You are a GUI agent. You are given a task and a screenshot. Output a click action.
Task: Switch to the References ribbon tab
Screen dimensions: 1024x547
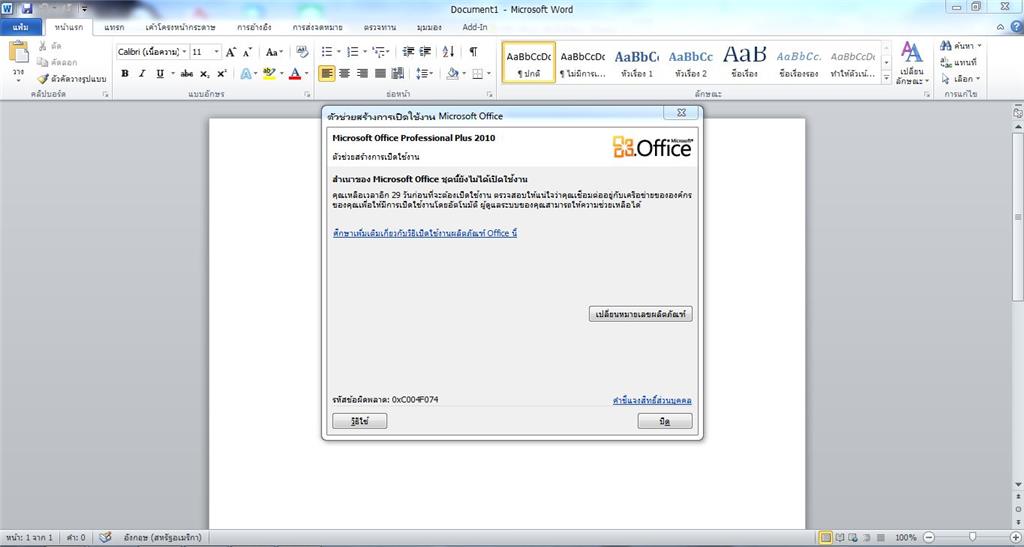click(255, 27)
